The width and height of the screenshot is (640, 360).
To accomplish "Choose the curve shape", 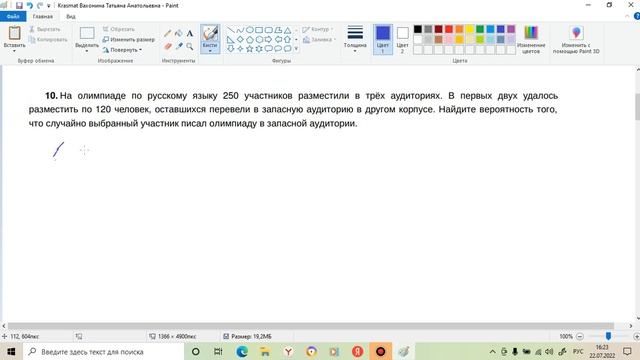I will (x=240, y=30).
